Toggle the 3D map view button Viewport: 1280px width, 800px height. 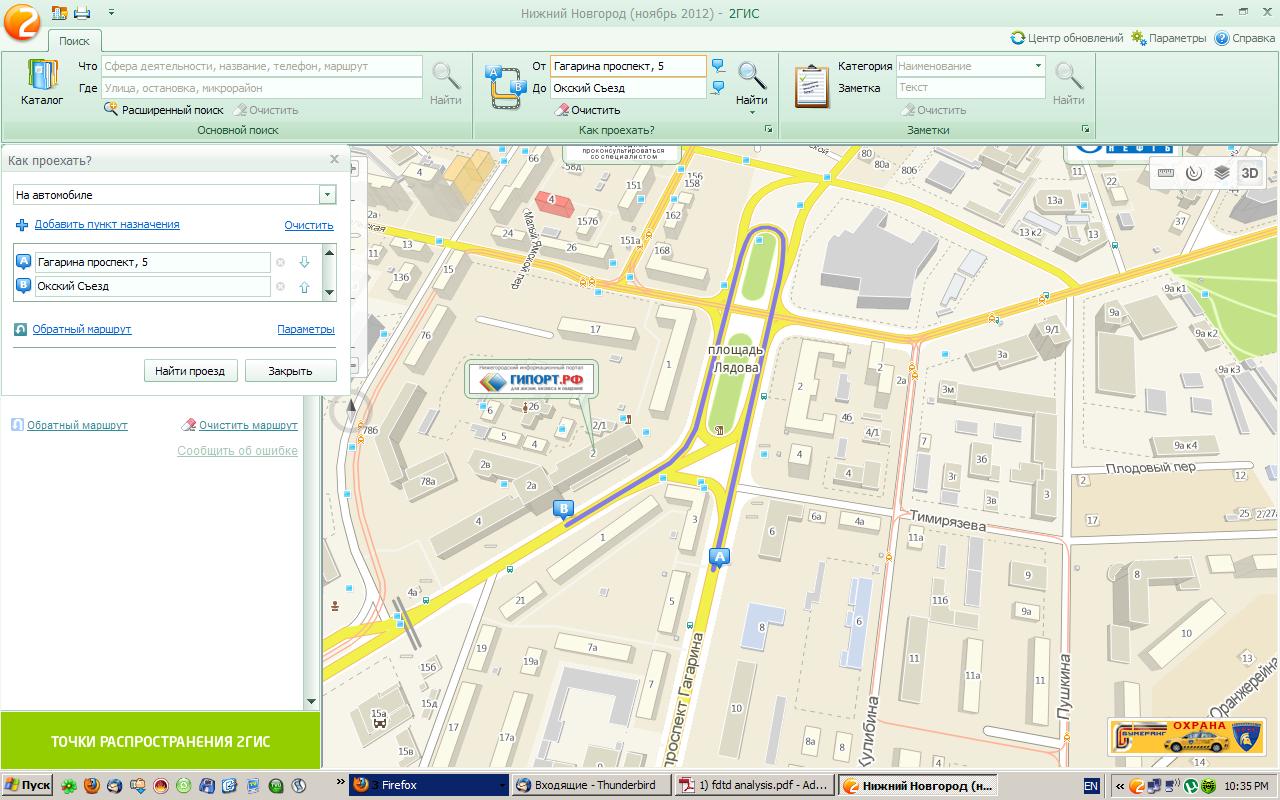pyautogui.click(x=1250, y=172)
